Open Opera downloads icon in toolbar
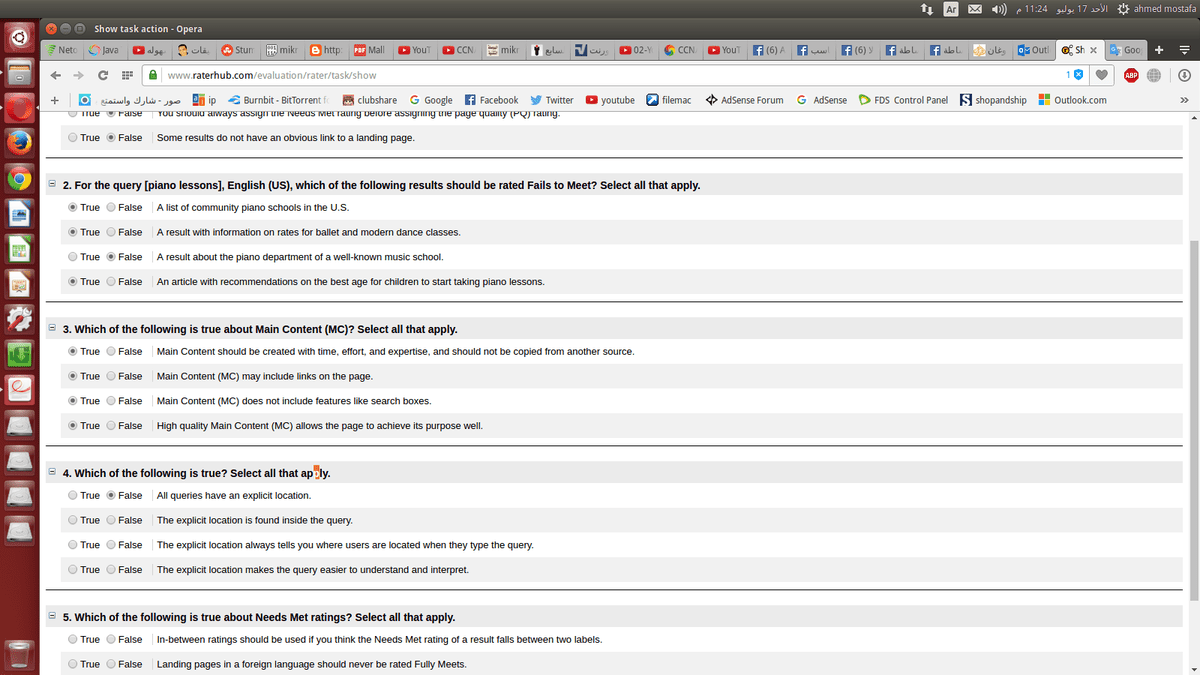The image size is (1200, 675). click(1183, 75)
